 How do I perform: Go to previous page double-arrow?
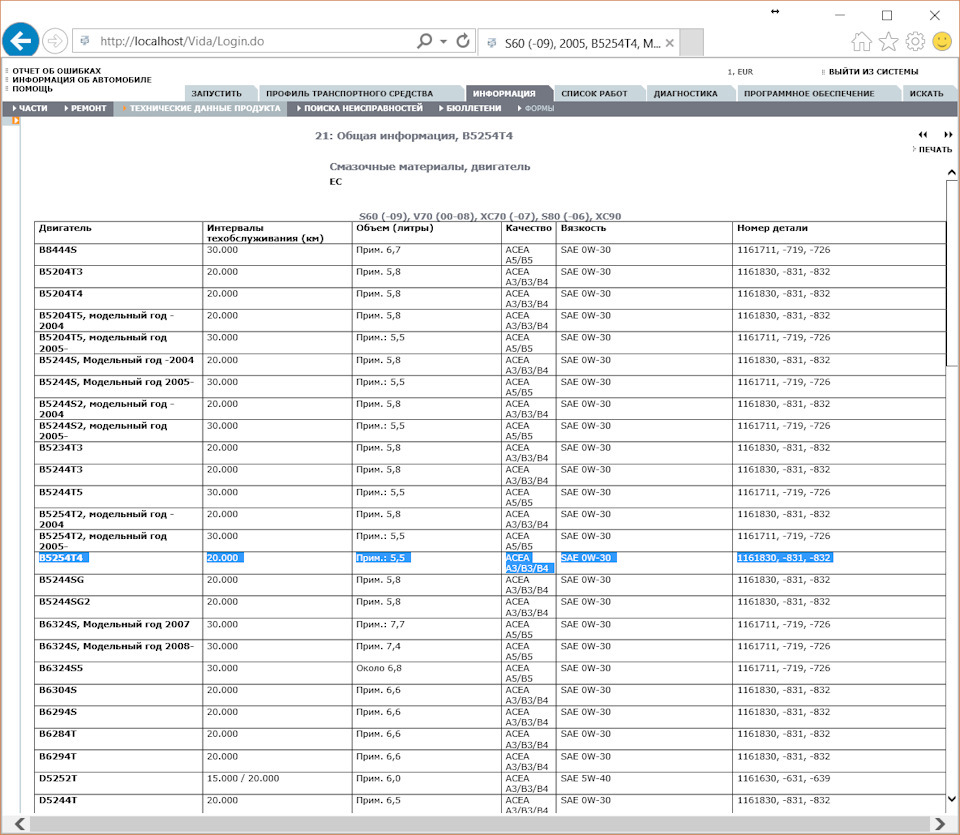click(922, 135)
